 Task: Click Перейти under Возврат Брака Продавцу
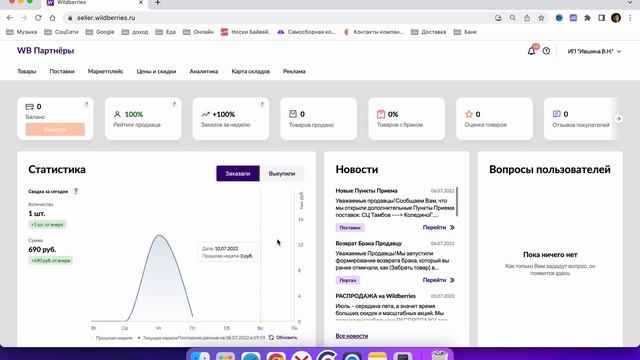pos(438,280)
